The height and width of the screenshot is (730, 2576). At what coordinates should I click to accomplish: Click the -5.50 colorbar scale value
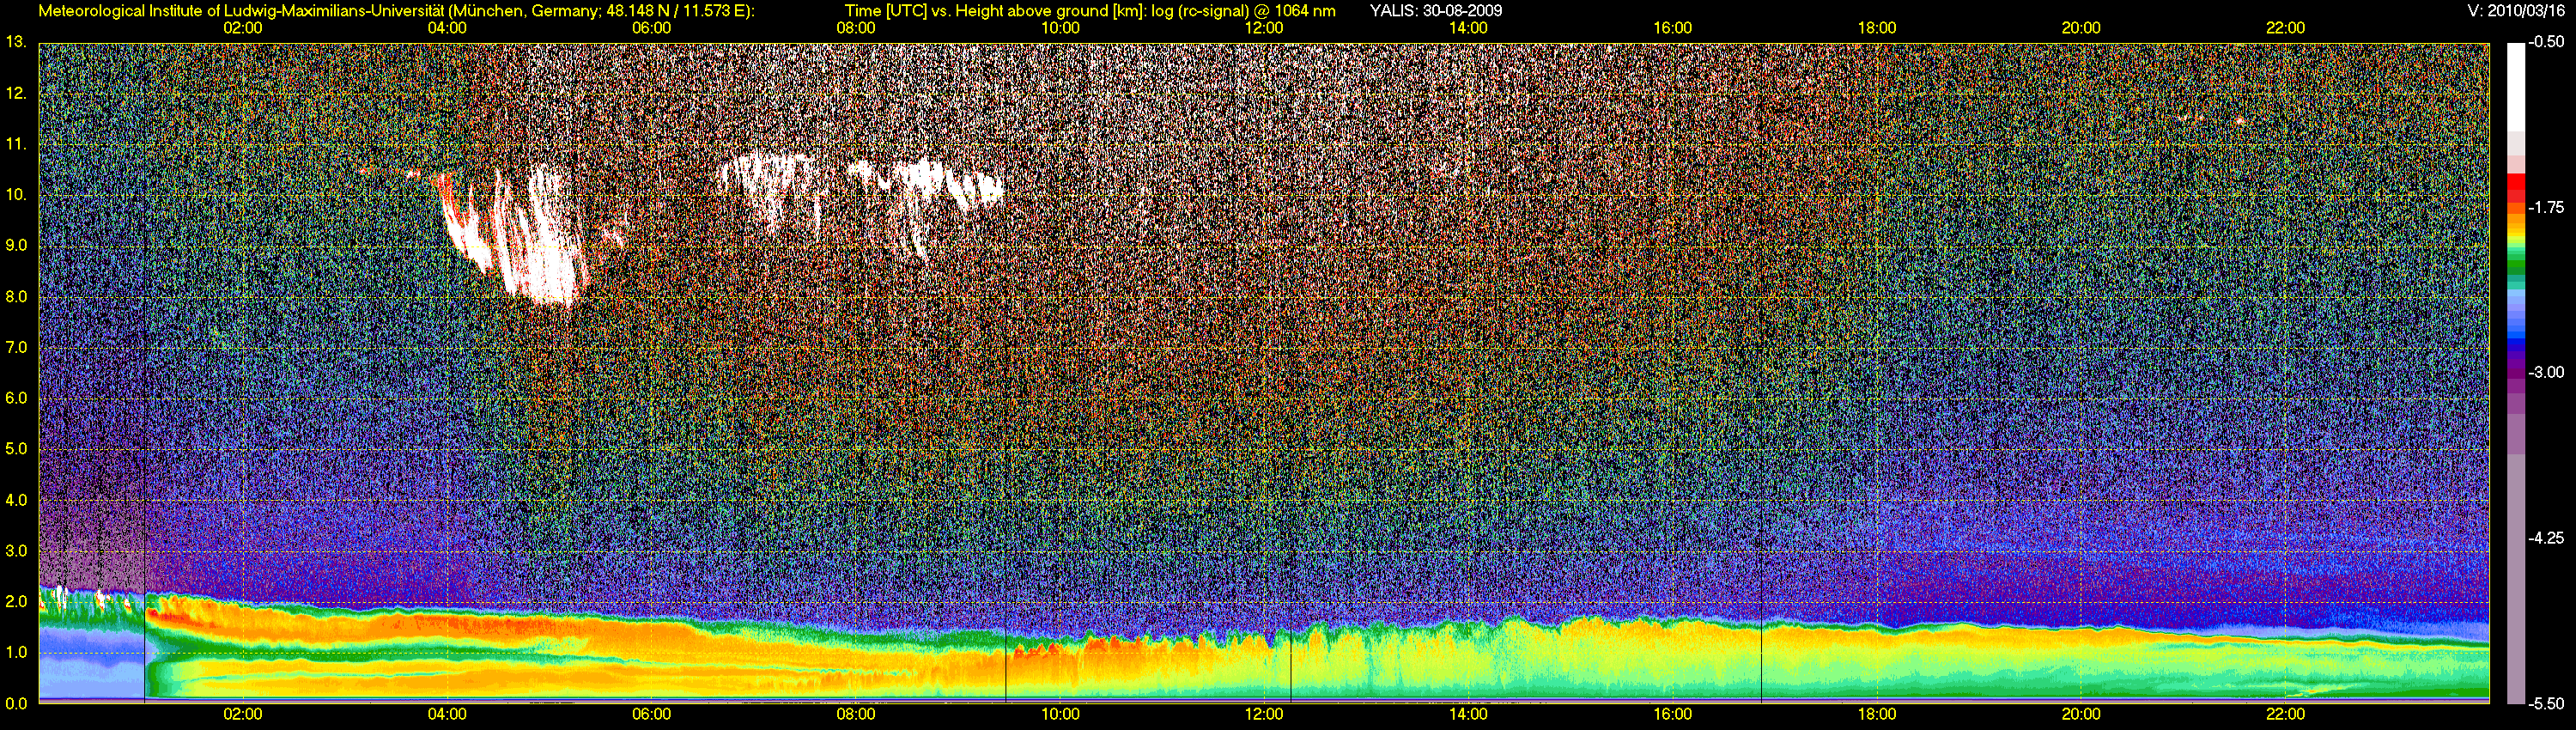[2548, 703]
